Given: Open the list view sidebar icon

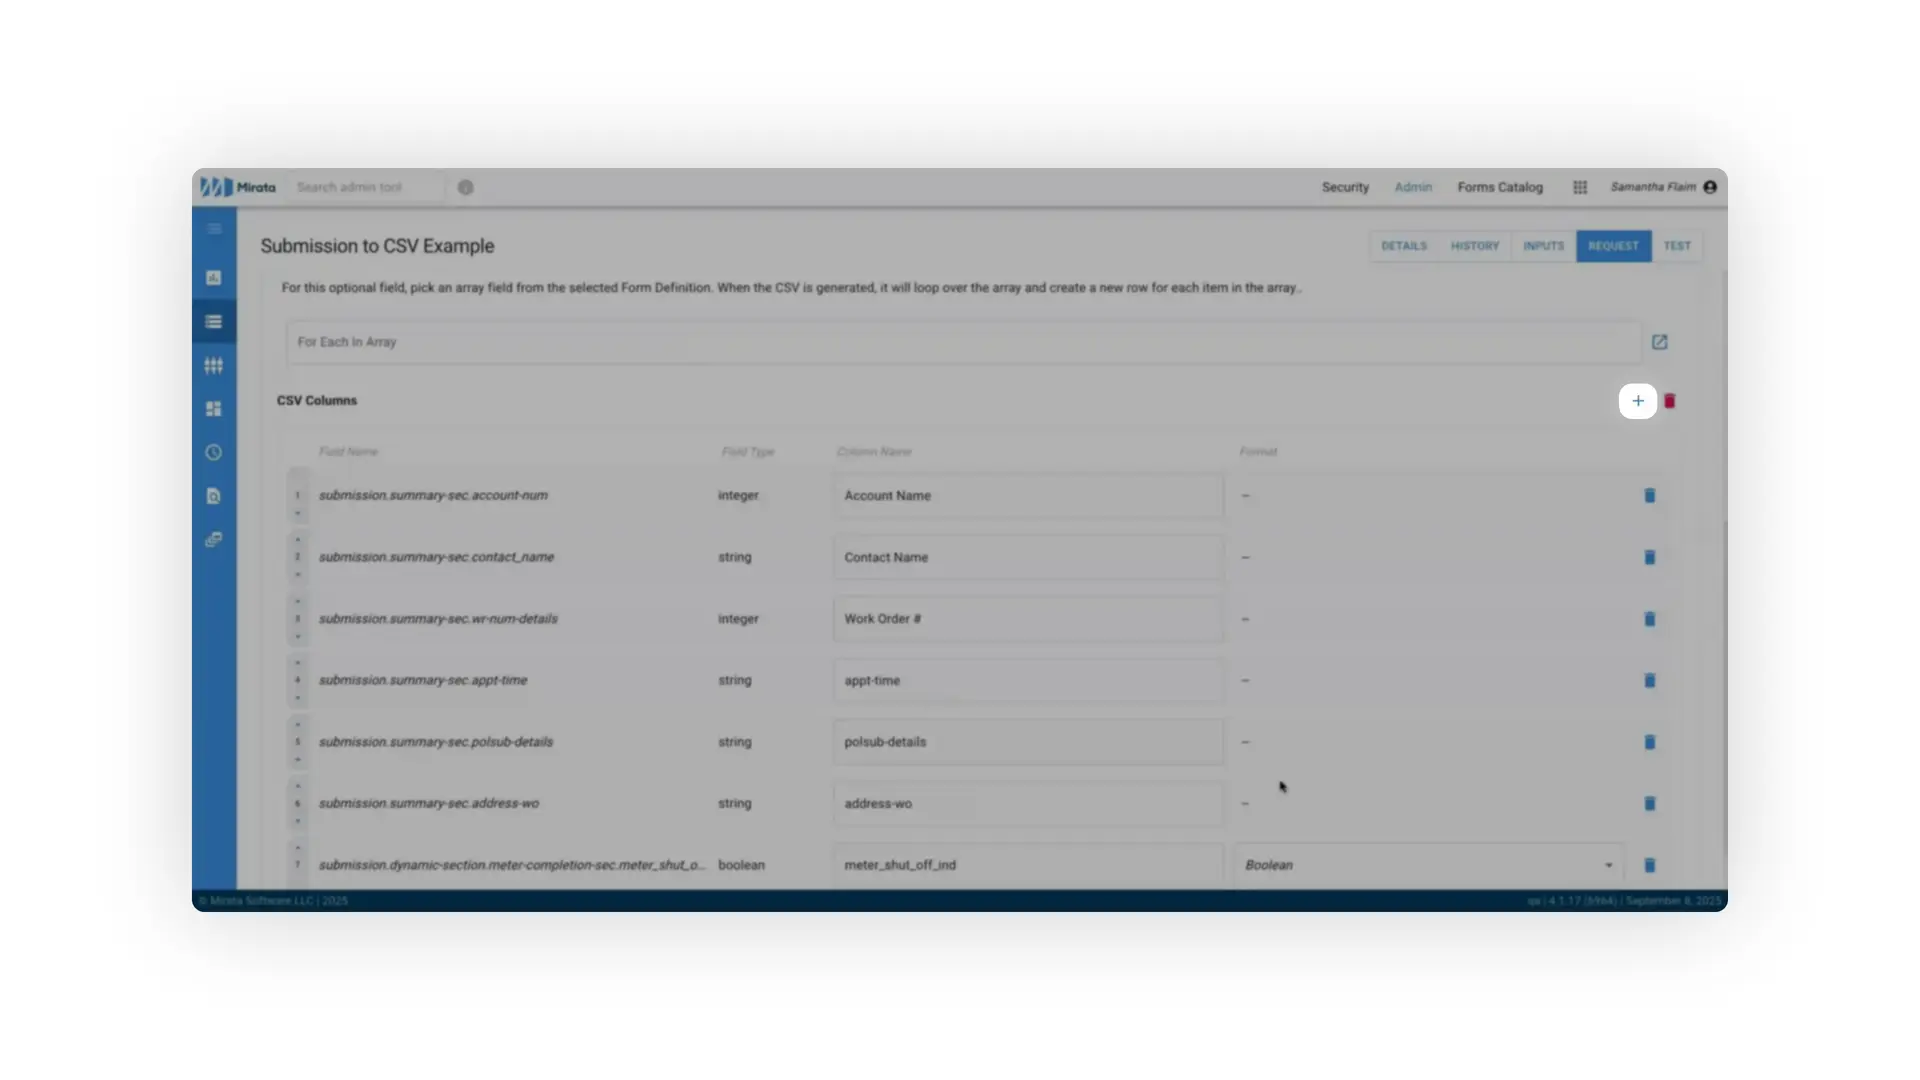Looking at the screenshot, I should (213, 321).
